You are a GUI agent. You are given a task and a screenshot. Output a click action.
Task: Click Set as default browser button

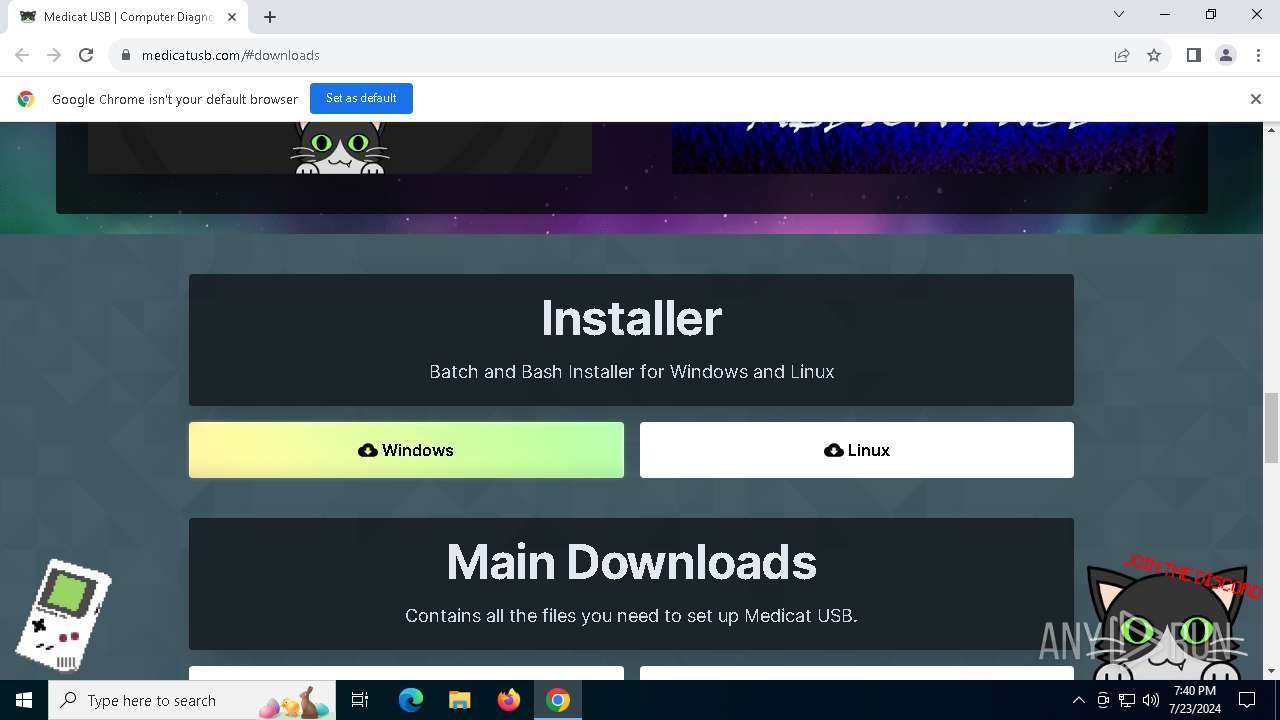click(361, 99)
